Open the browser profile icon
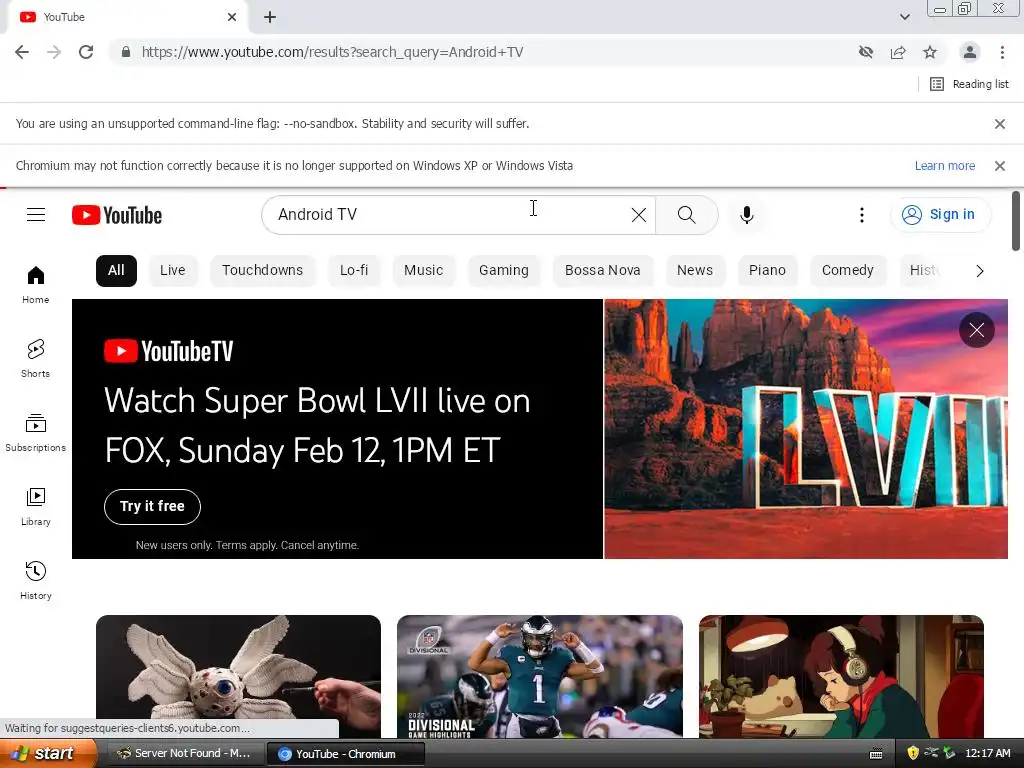This screenshot has height=768, width=1024. (x=970, y=52)
